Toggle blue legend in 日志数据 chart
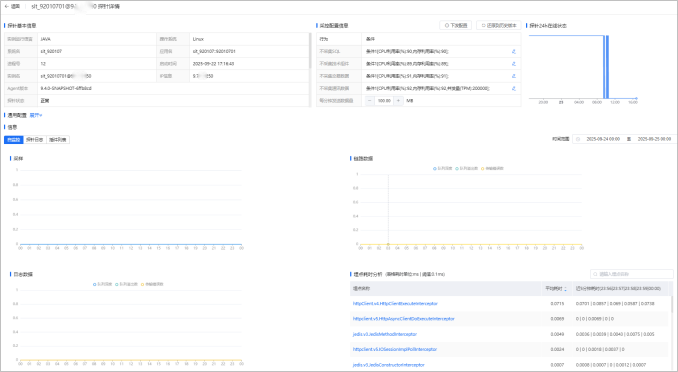Screen dimensions: 678x372 (x=102, y=284)
